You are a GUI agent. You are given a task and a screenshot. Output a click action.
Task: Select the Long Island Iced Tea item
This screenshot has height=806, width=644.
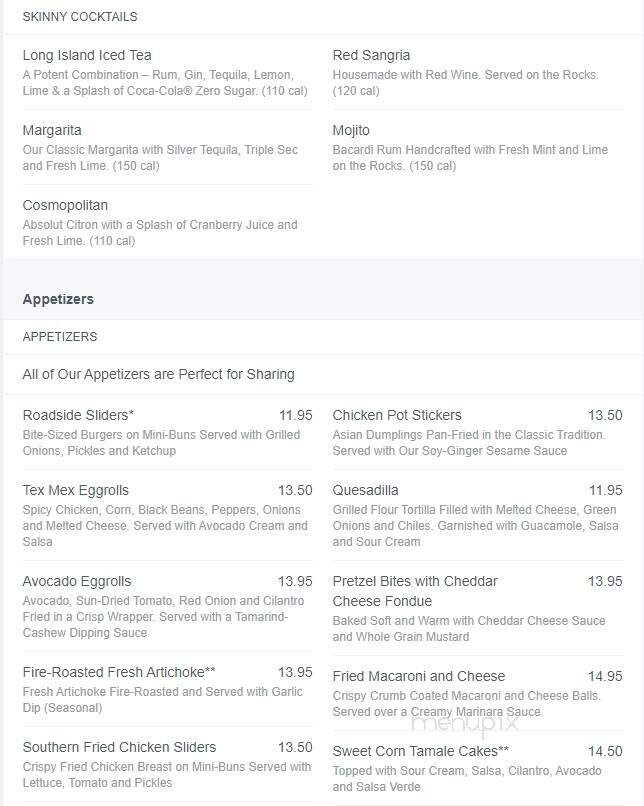point(87,55)
